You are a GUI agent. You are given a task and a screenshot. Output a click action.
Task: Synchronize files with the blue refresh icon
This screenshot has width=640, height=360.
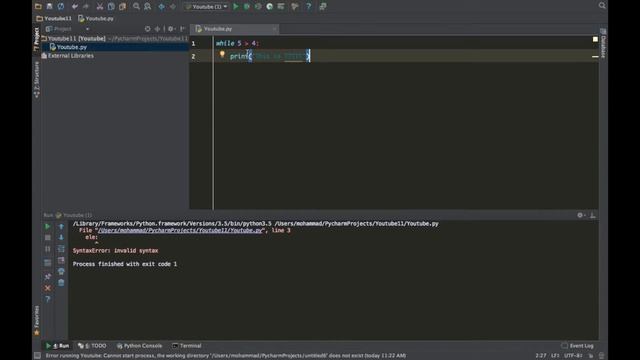tap(61, 6)
